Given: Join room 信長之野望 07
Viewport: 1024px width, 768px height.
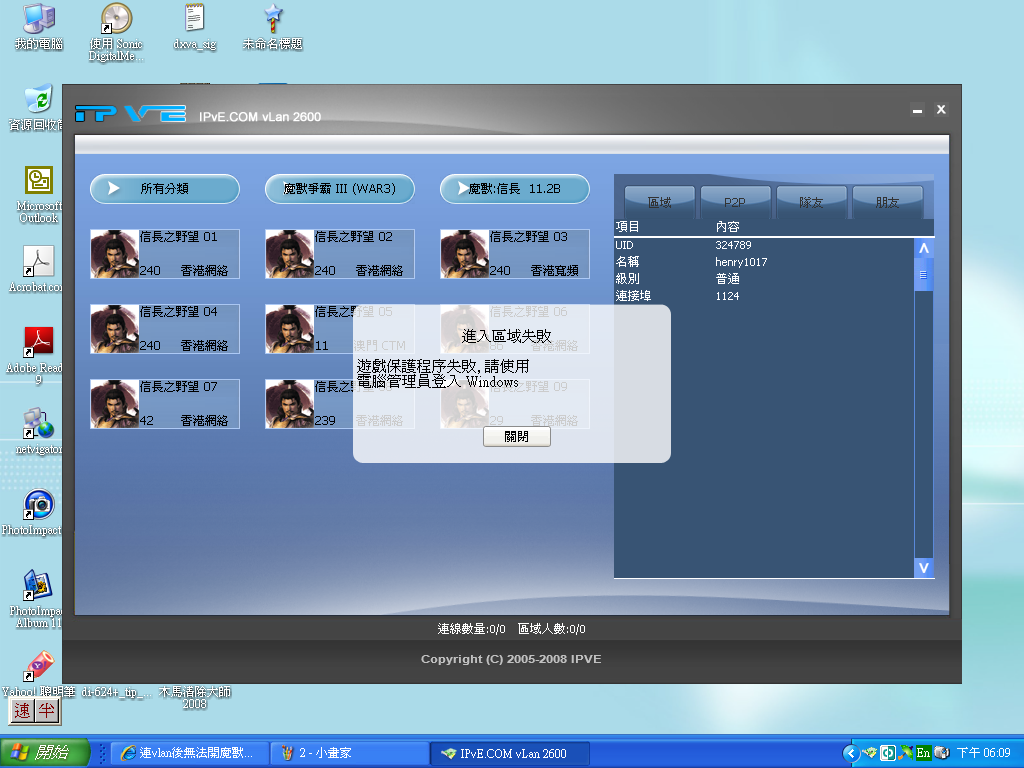Looking at the screenshot, I should tap(165, 404).
